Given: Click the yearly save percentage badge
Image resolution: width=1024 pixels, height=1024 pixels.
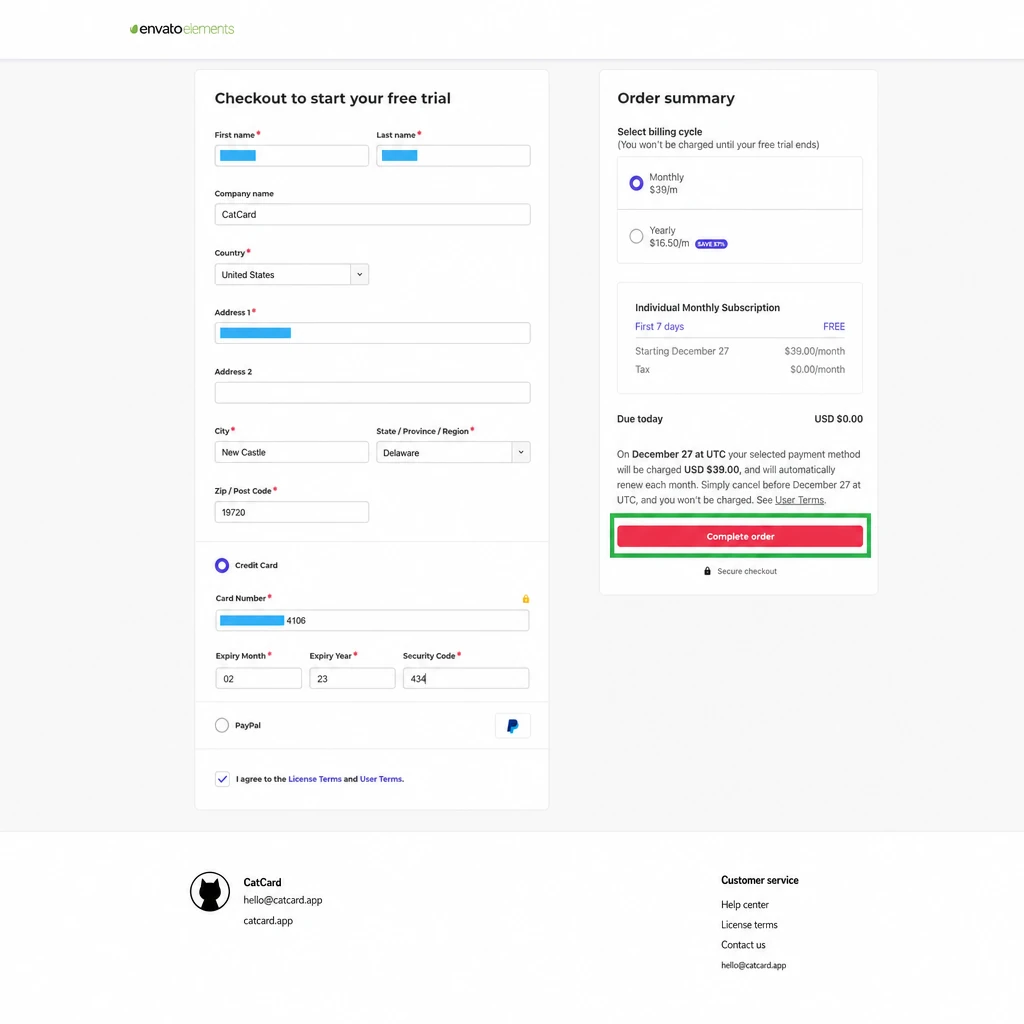Looking at the screenshot, I should click(x=711, y=244).
